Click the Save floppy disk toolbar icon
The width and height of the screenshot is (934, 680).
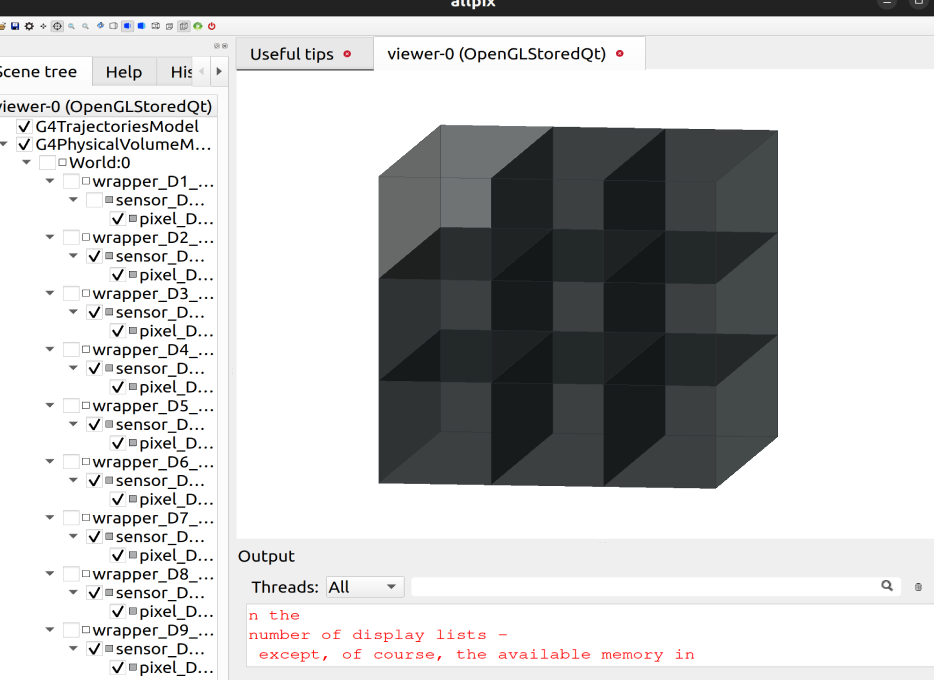coord(15,25)
